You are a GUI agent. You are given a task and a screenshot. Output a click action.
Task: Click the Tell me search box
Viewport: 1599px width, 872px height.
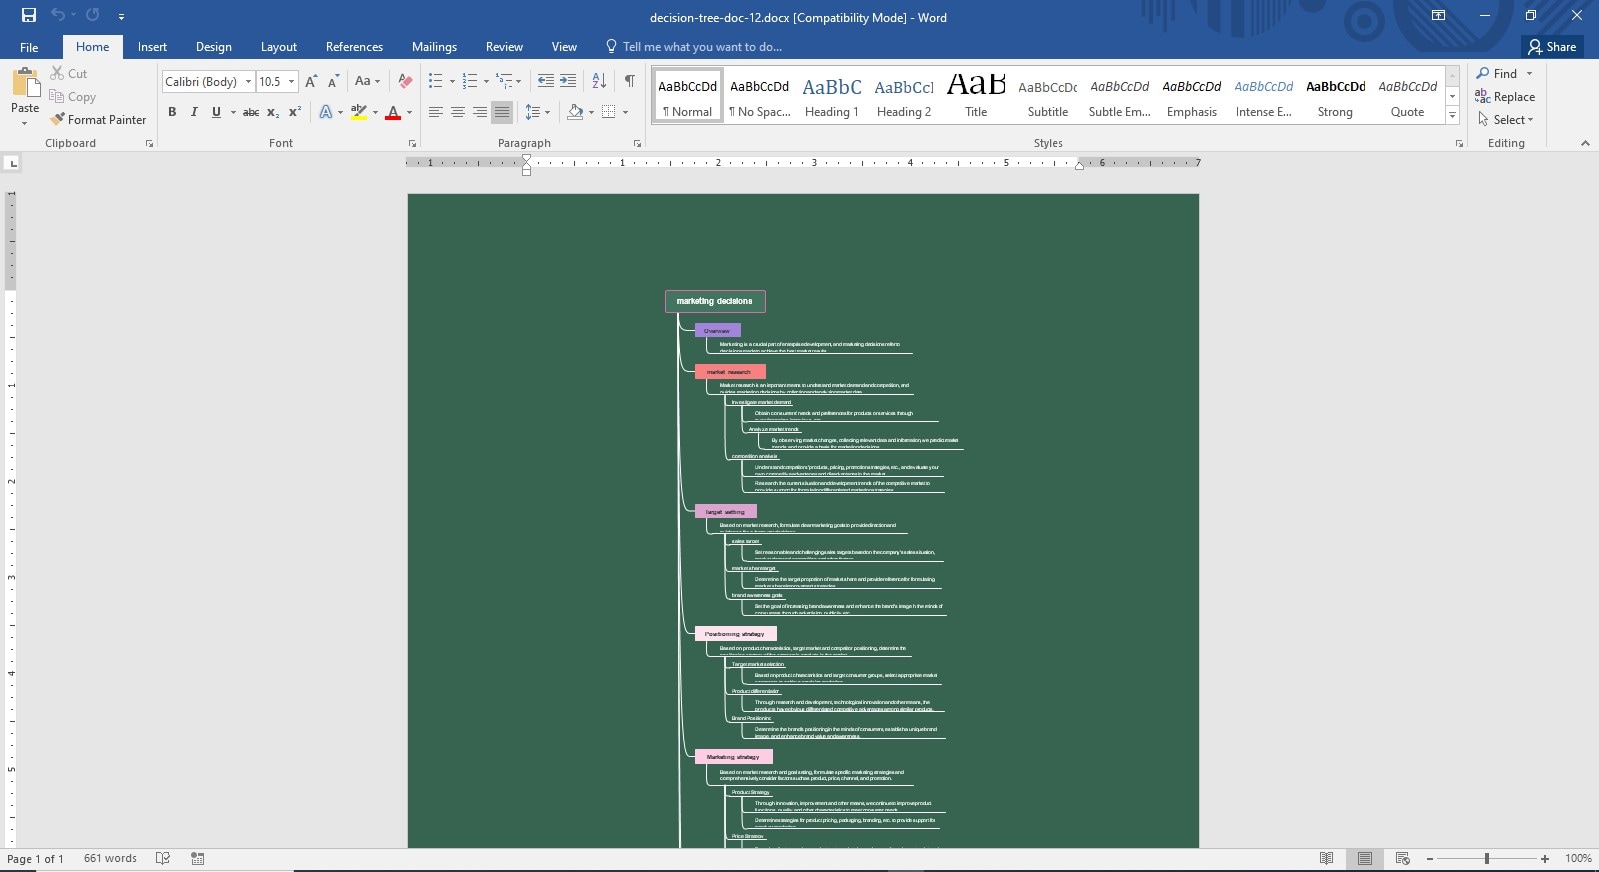coord(702,47)
